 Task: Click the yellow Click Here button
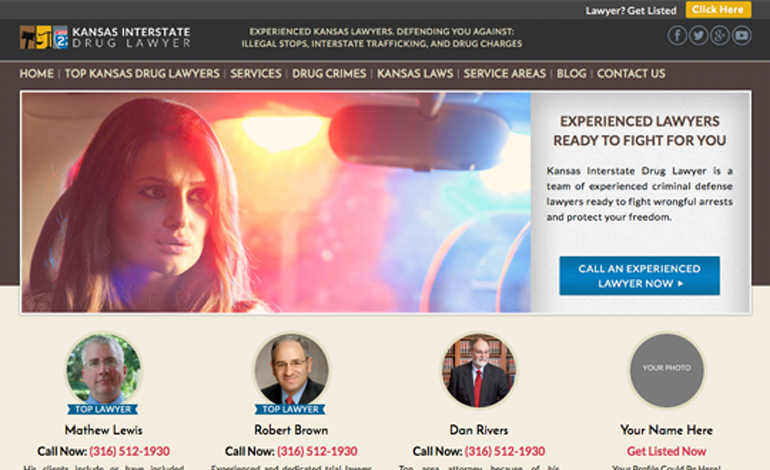click(718, 10)
